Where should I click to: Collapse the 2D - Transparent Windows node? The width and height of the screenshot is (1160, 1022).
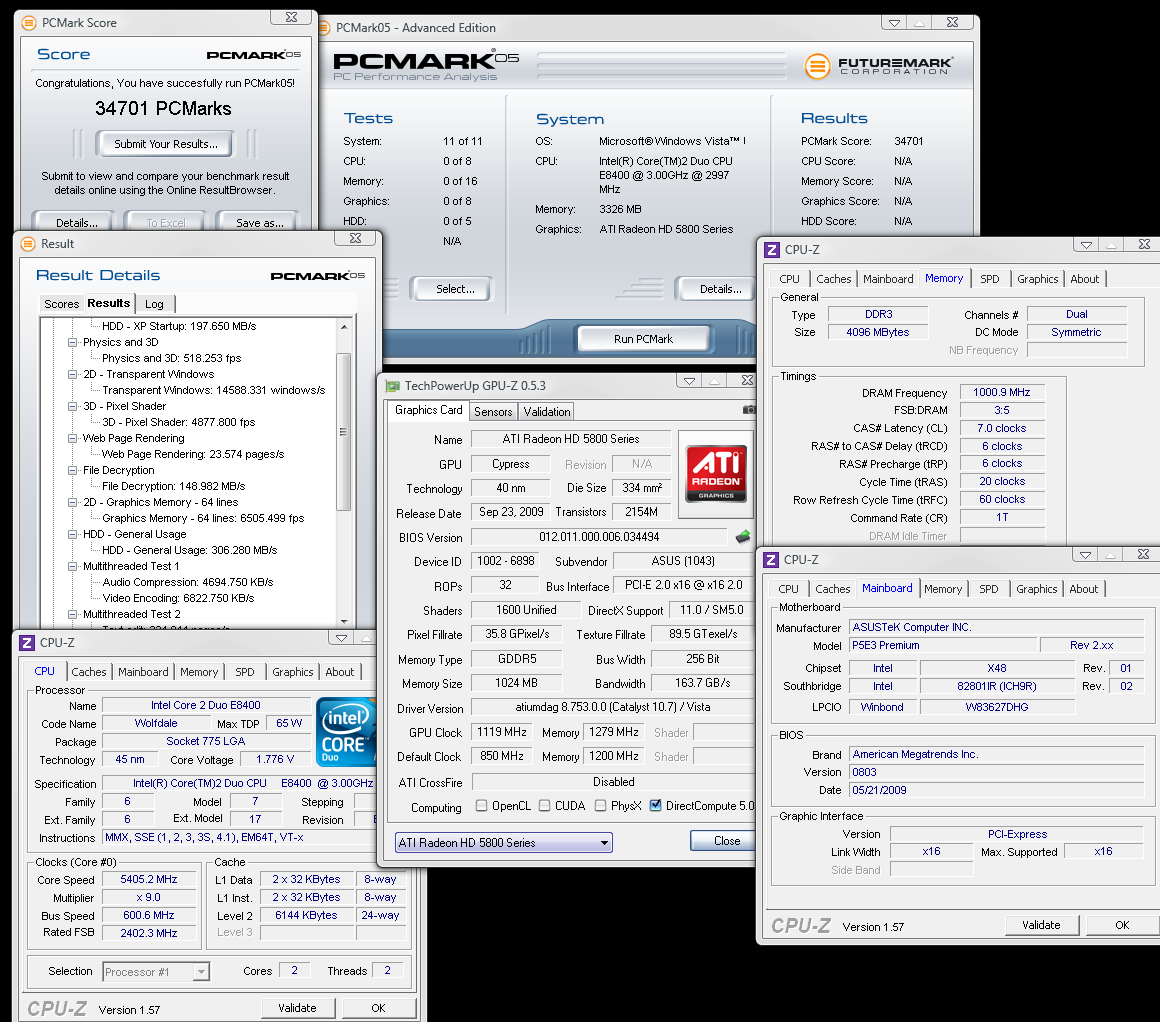[x=72, y=374]
